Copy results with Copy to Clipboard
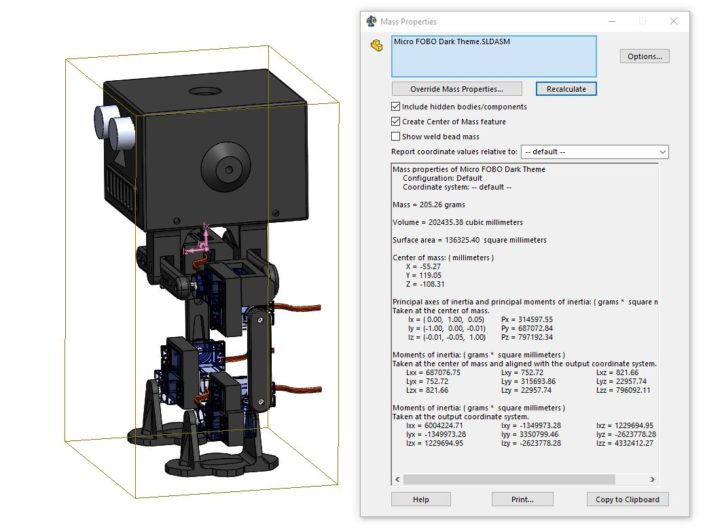Image resolution: width=705 pixels, height=528 pixels. pos(626,499)
